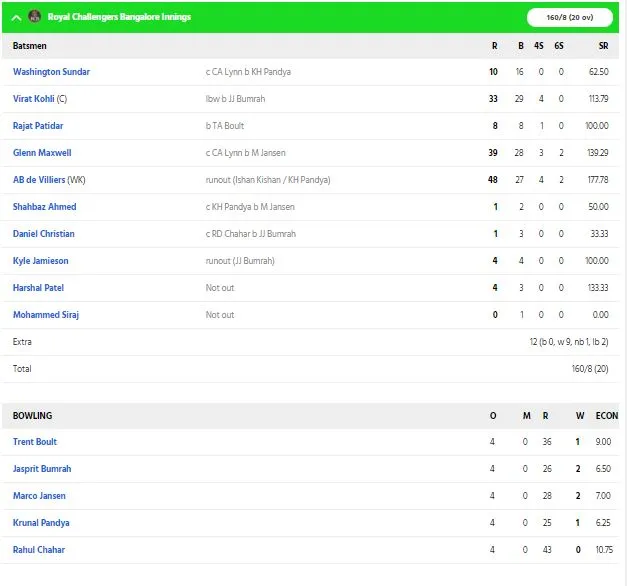The height and width of the screenshot is (586, 627).
Task: Click Glenn Maxwell's runs value 39
Action: point(493,153)
